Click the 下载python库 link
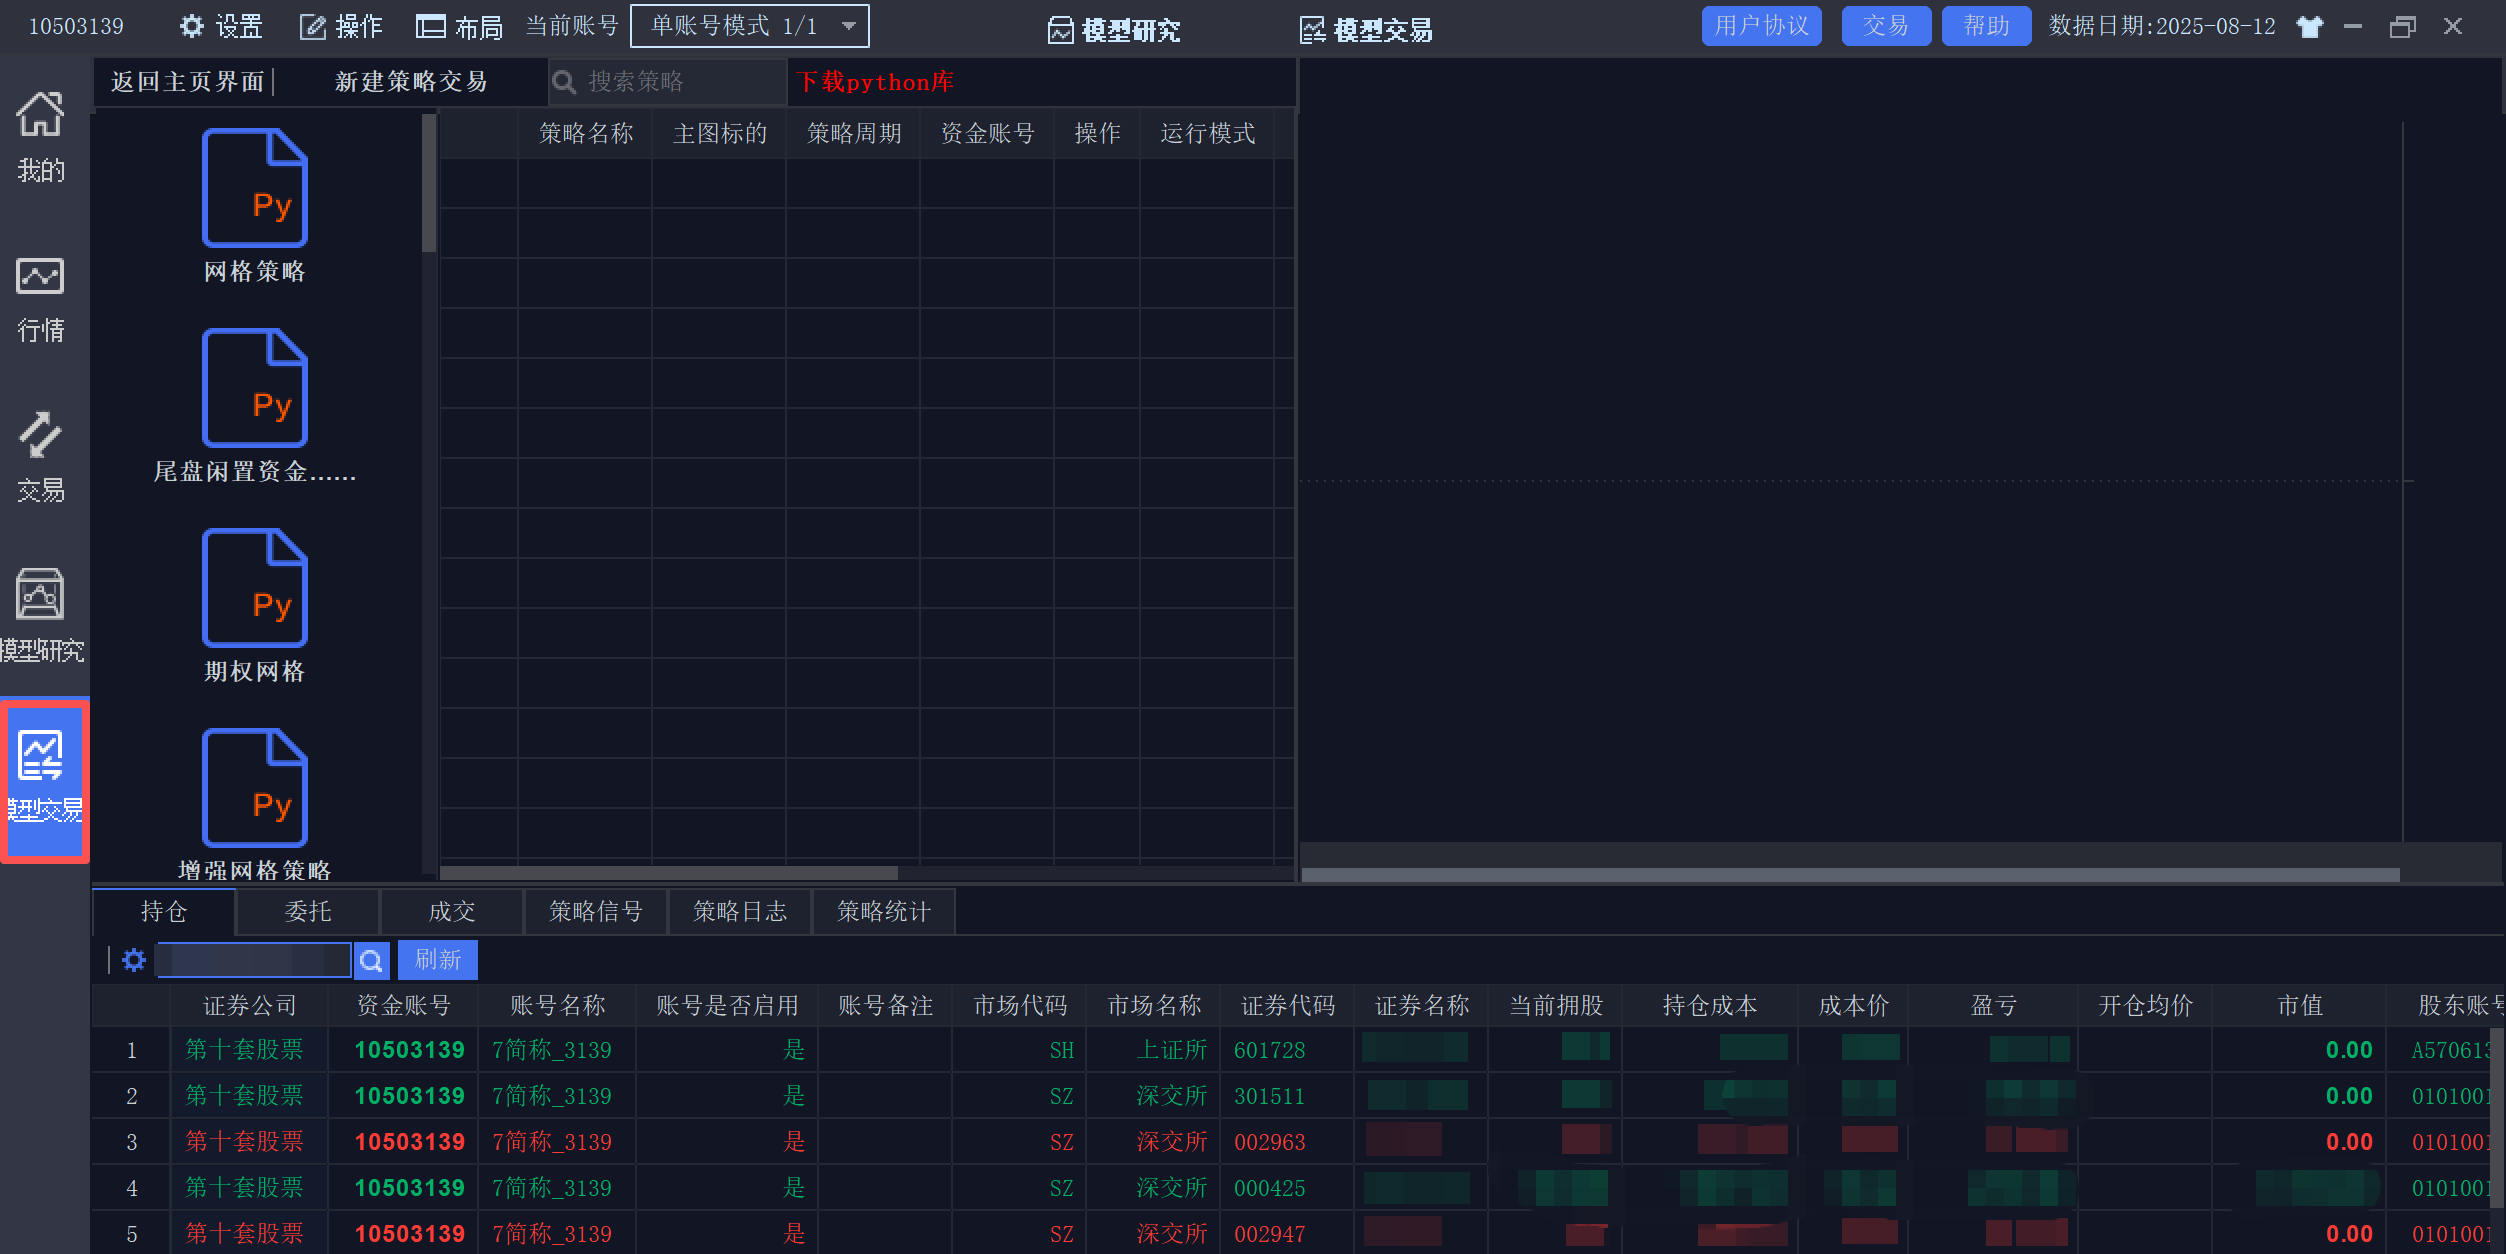 pos(875,82)
